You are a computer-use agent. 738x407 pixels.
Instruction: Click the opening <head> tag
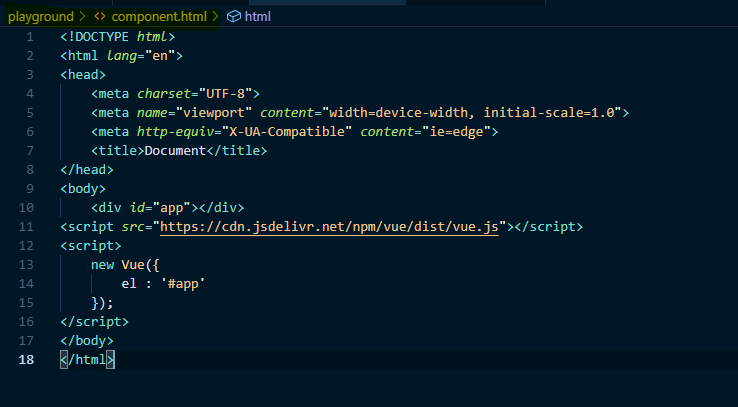tap(83, 75)
